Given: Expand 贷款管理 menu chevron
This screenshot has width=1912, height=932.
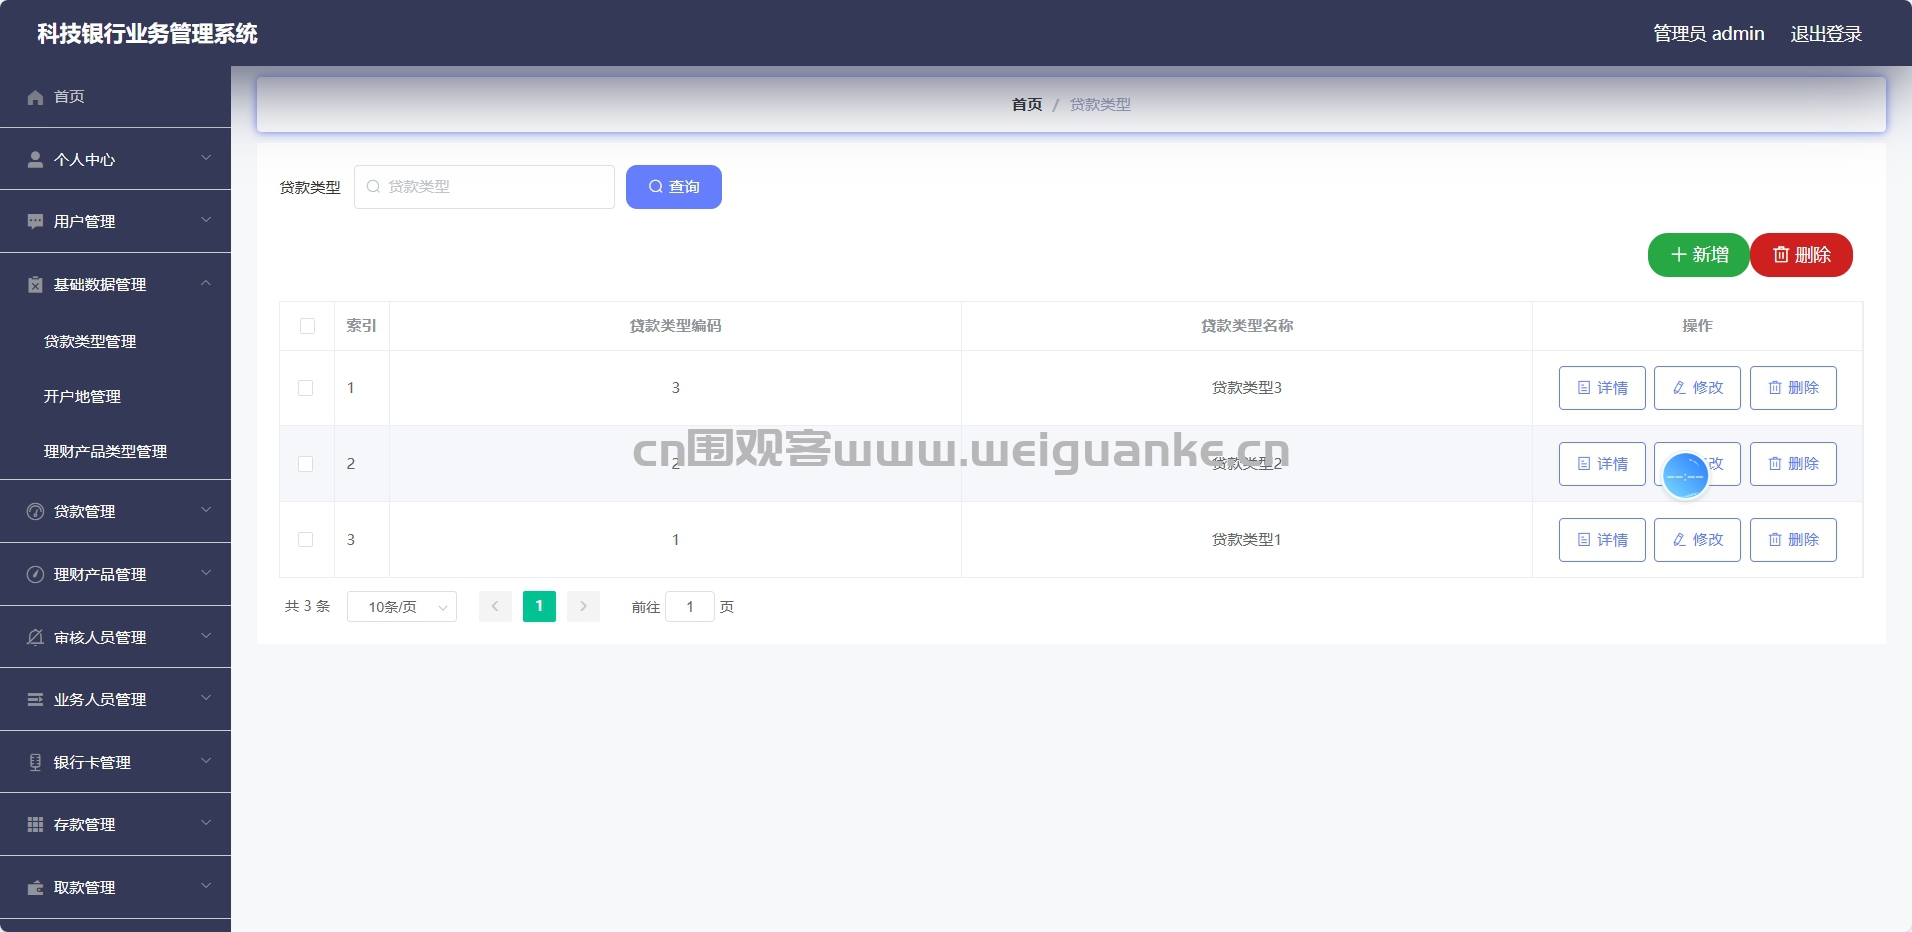Looking at the screenshot, I should coord(206,510).
